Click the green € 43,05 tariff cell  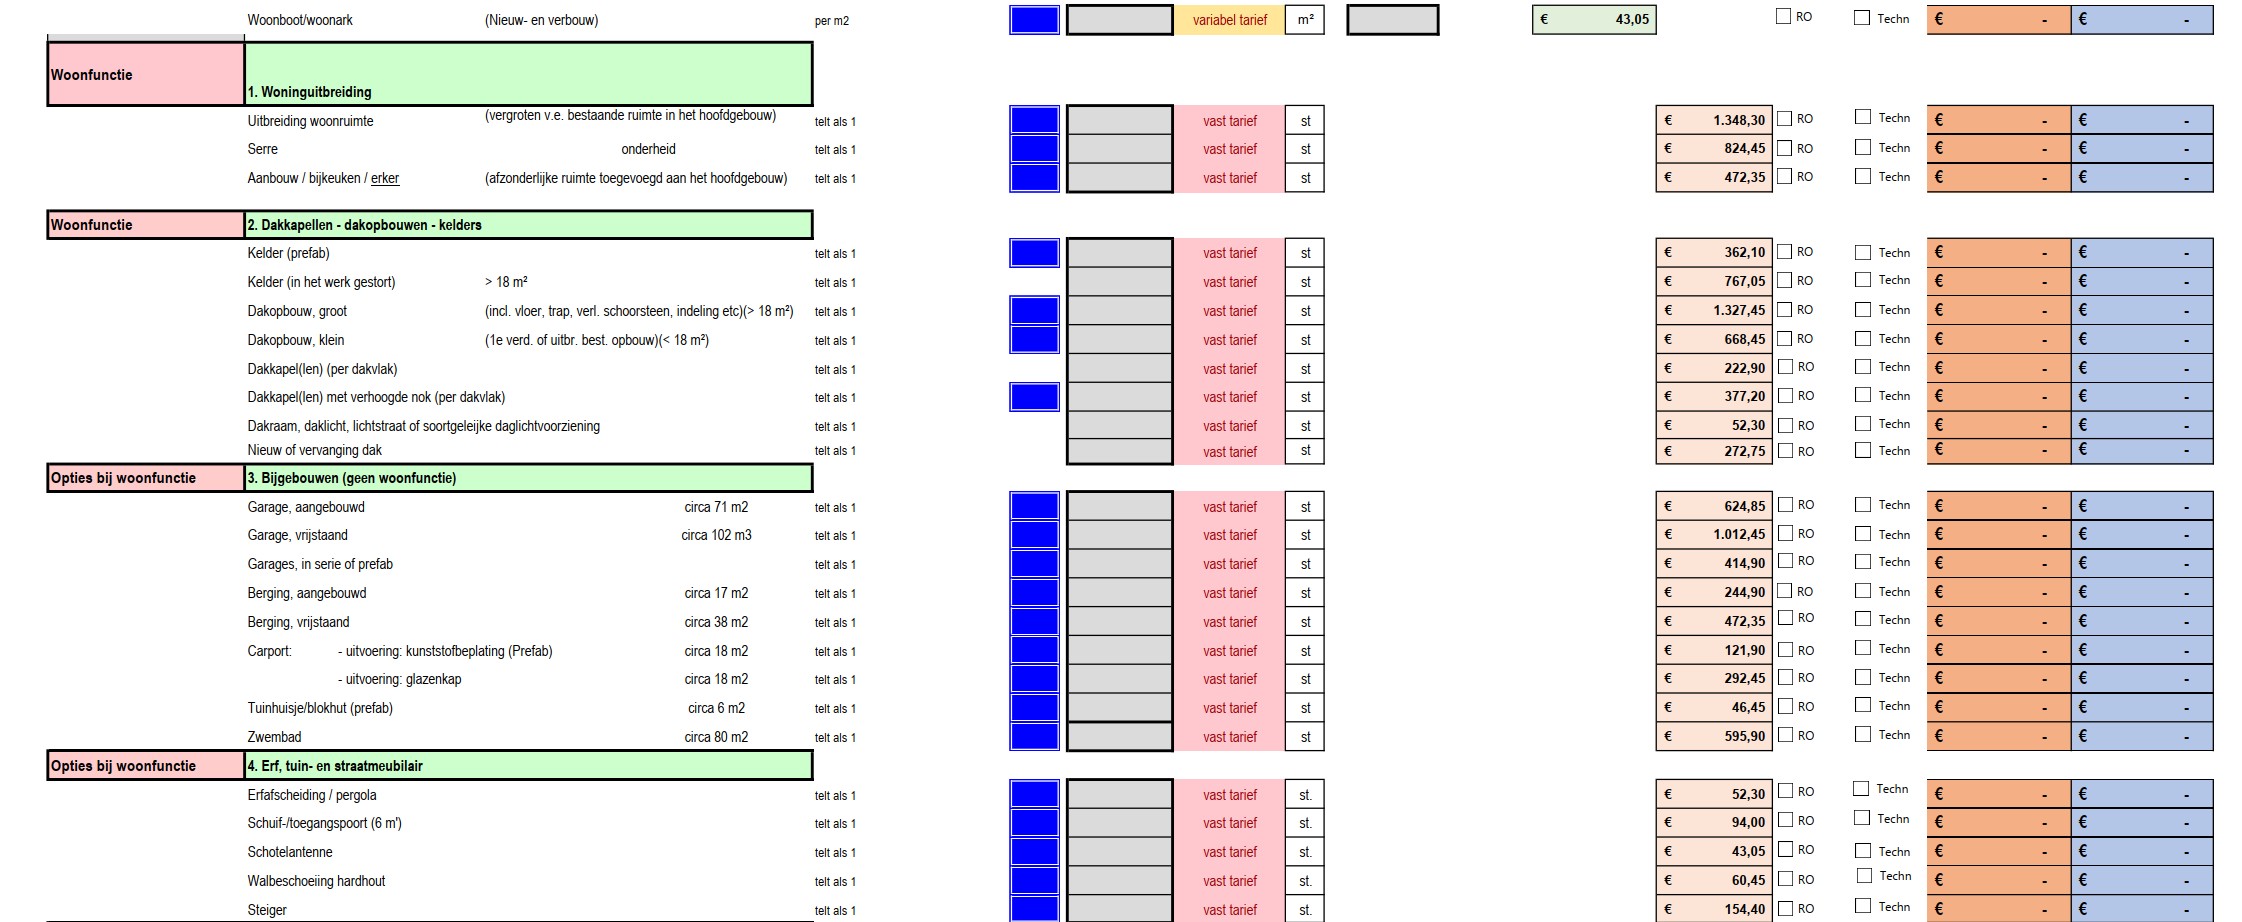(x=1594, y=20)
